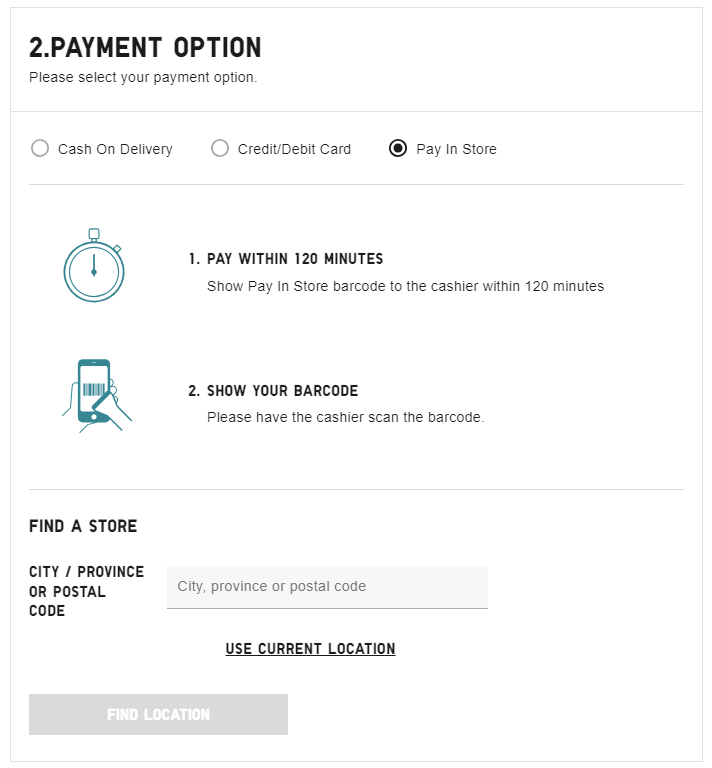This screenshot has height=768, width=712.
Task: Click the phone barcode scan icon
Action: click(96, 395)
